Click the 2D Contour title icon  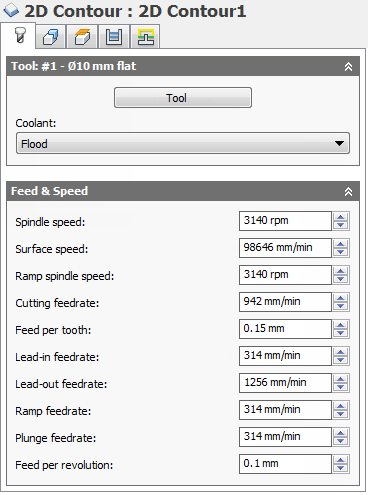tap(11, 11)
